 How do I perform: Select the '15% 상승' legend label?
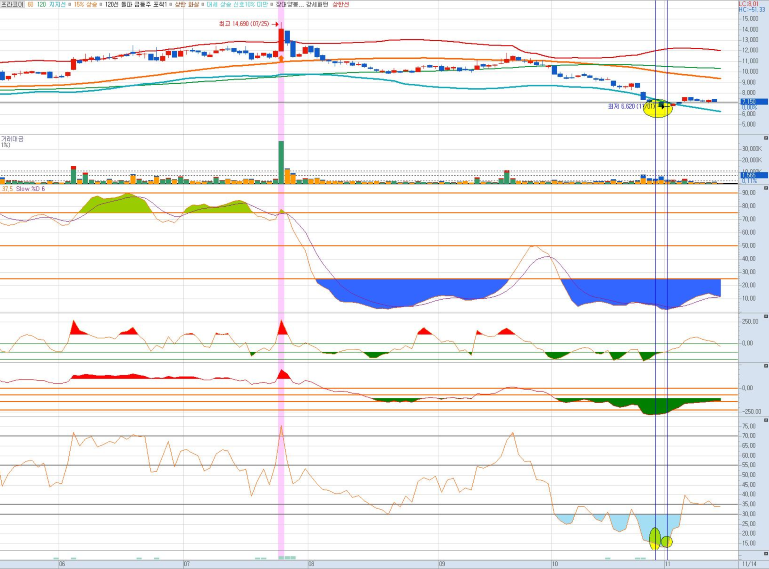click(x=85, y=4)
